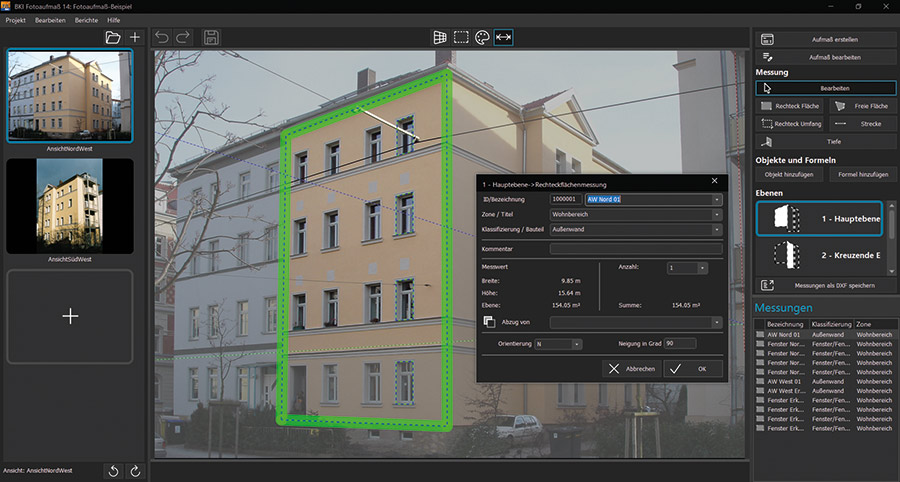Select the dashed rectangle selection icon
Screen dimensions: 900x482
pos(461,38)
